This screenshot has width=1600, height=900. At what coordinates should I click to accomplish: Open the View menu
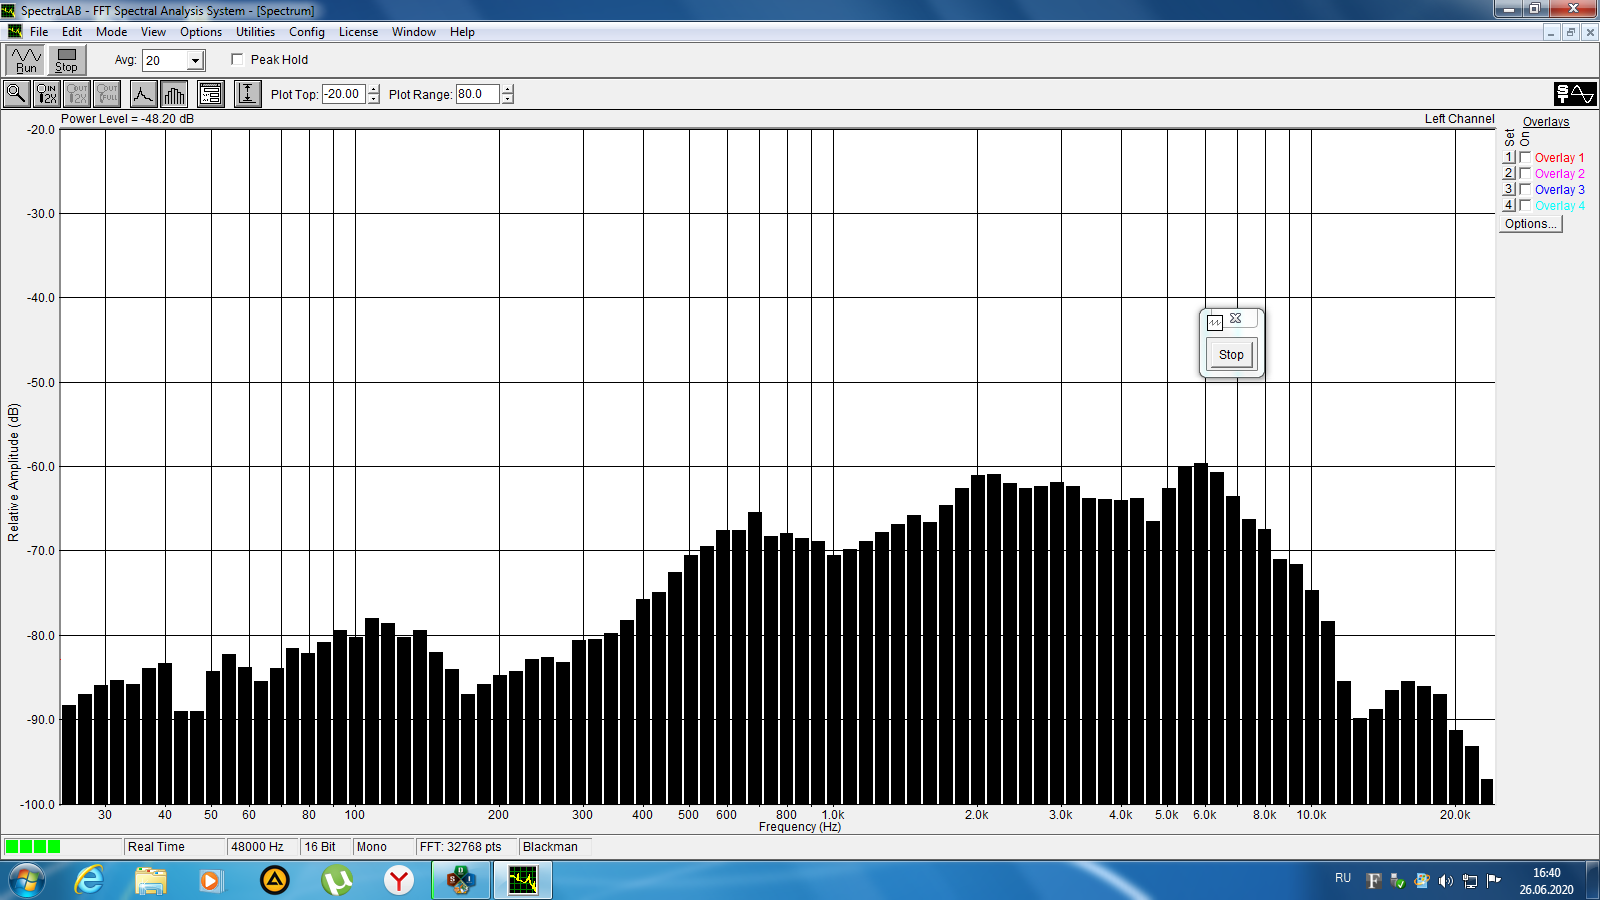pyautogui.click(x=153, y=32)
